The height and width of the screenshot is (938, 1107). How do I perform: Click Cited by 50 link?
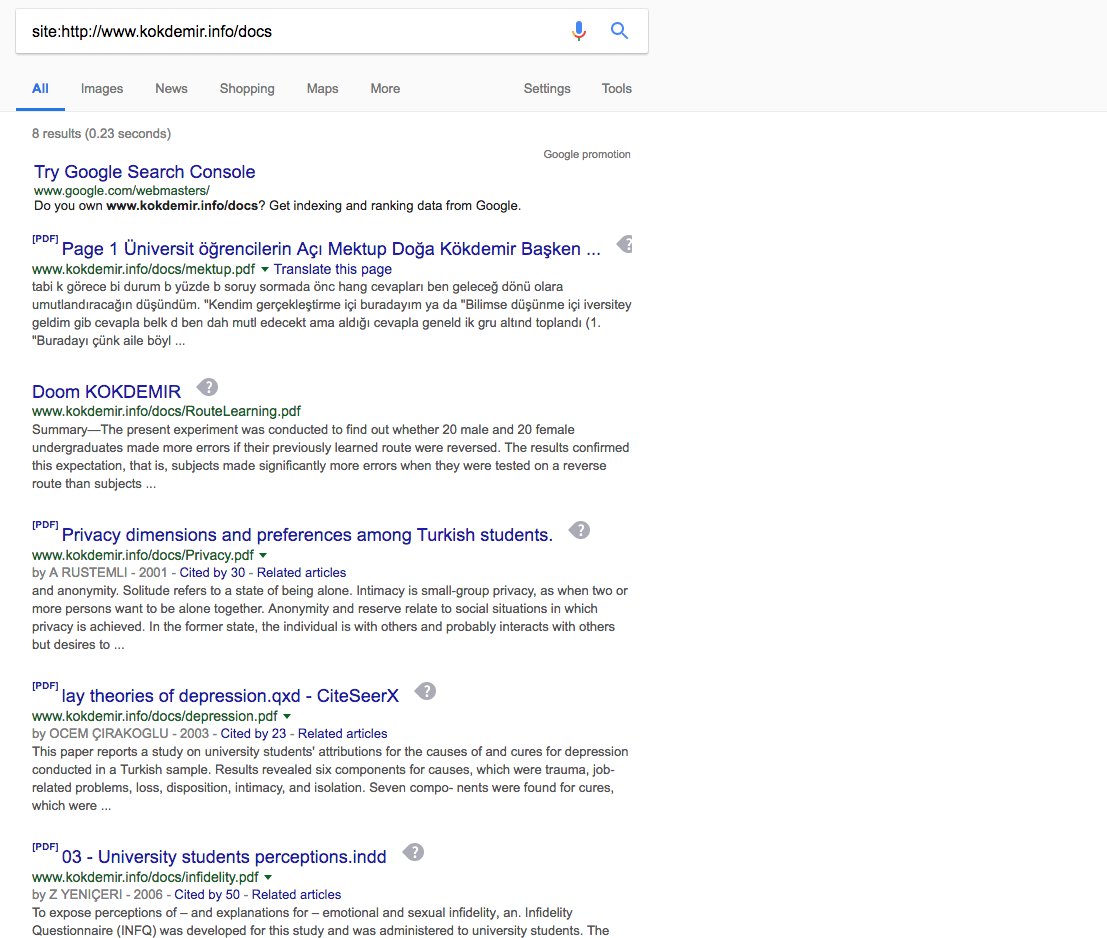click(208, 894)
